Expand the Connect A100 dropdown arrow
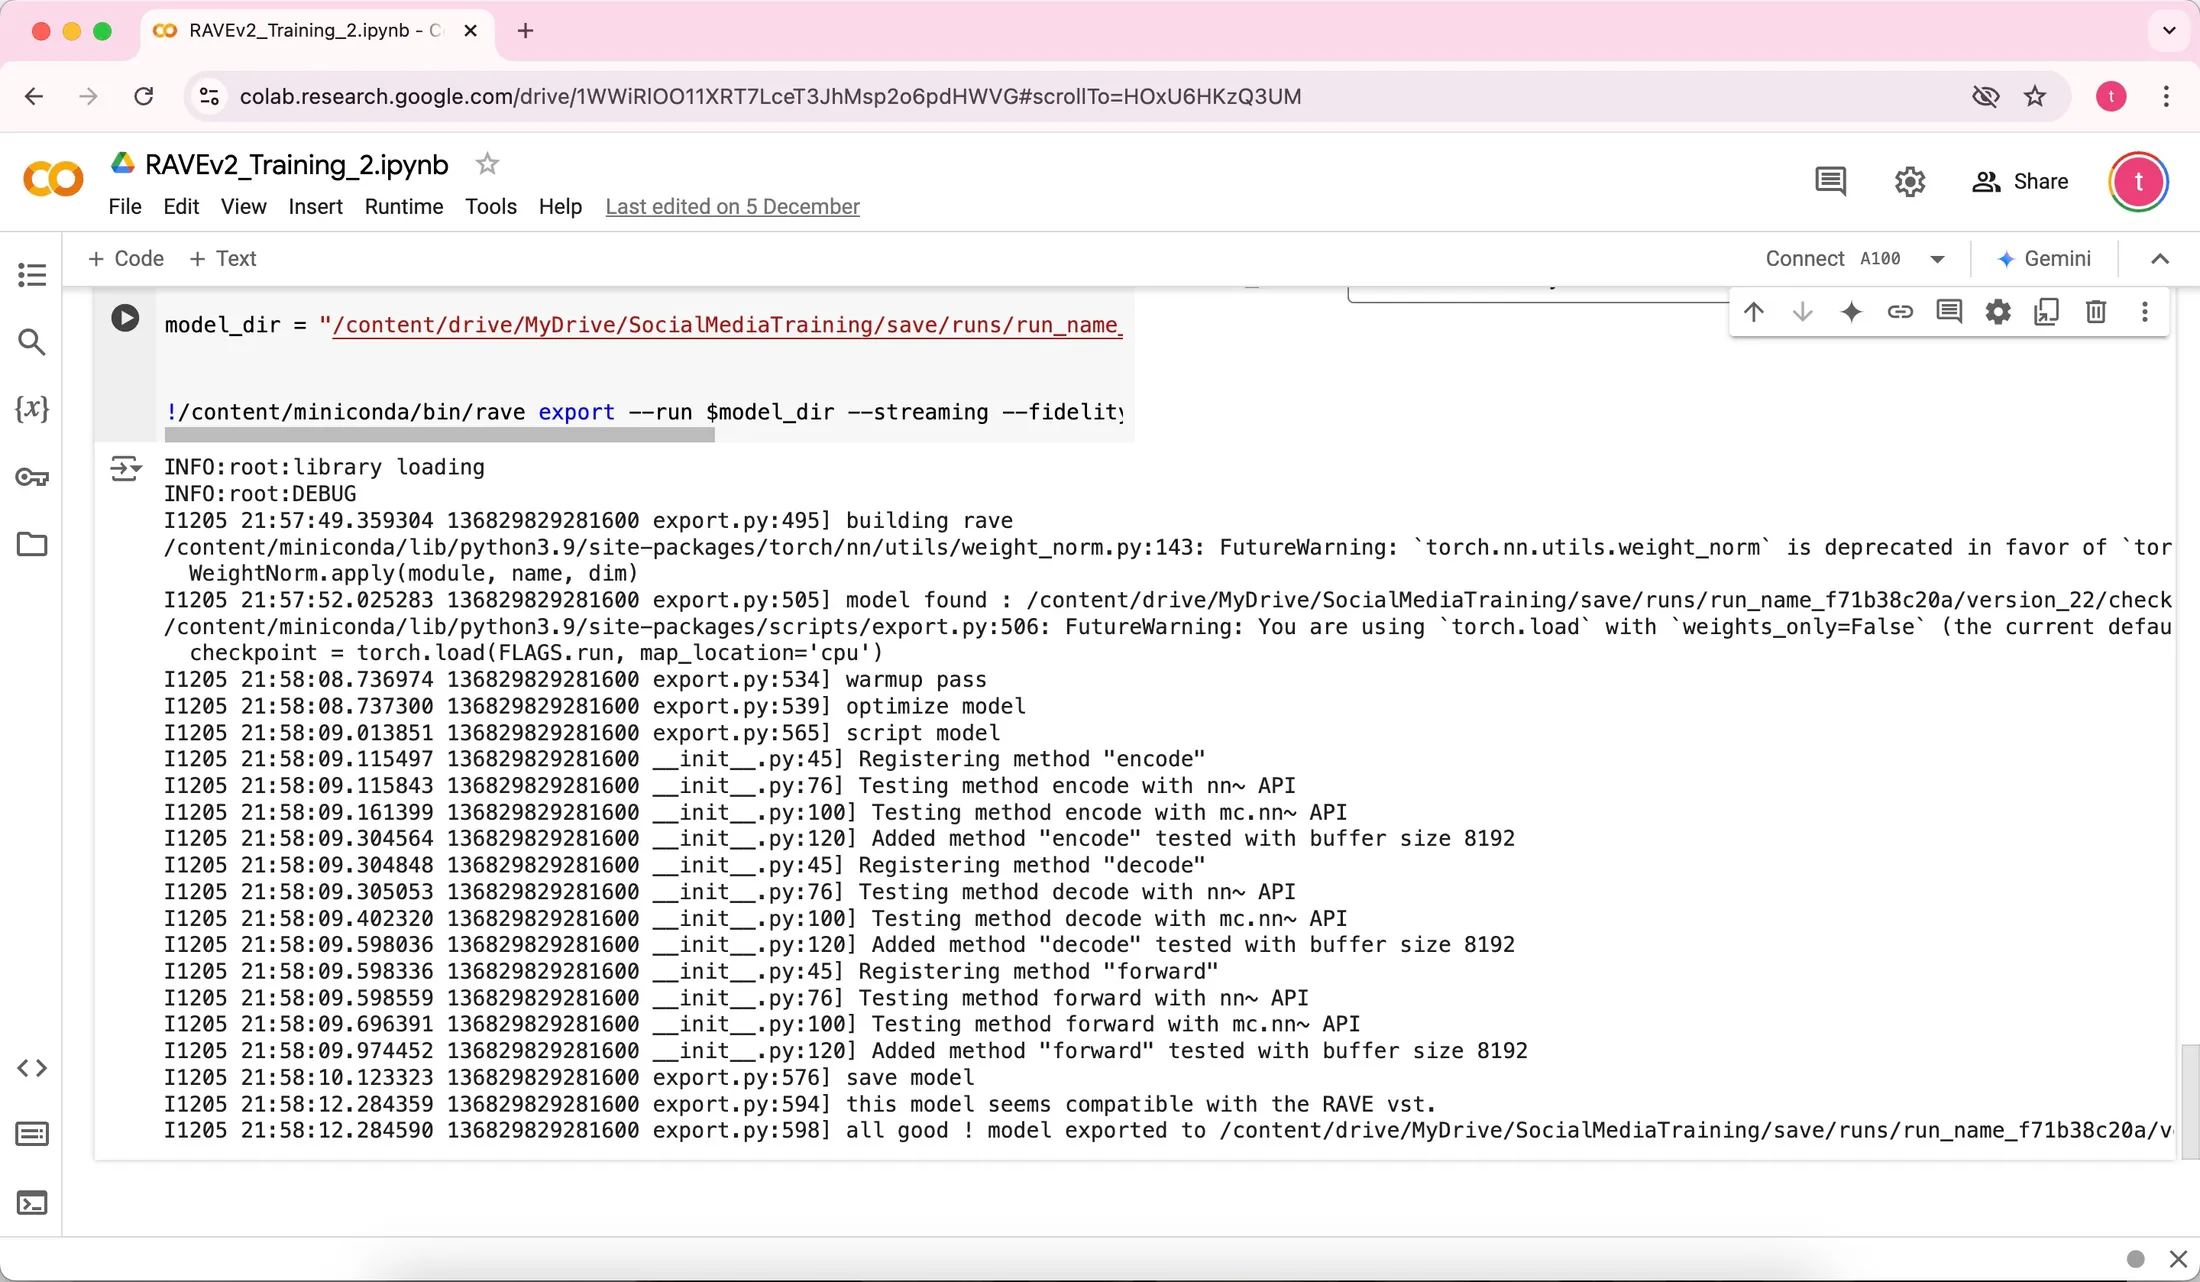Viewport: 2200px width, 1282px height. 1937,259
